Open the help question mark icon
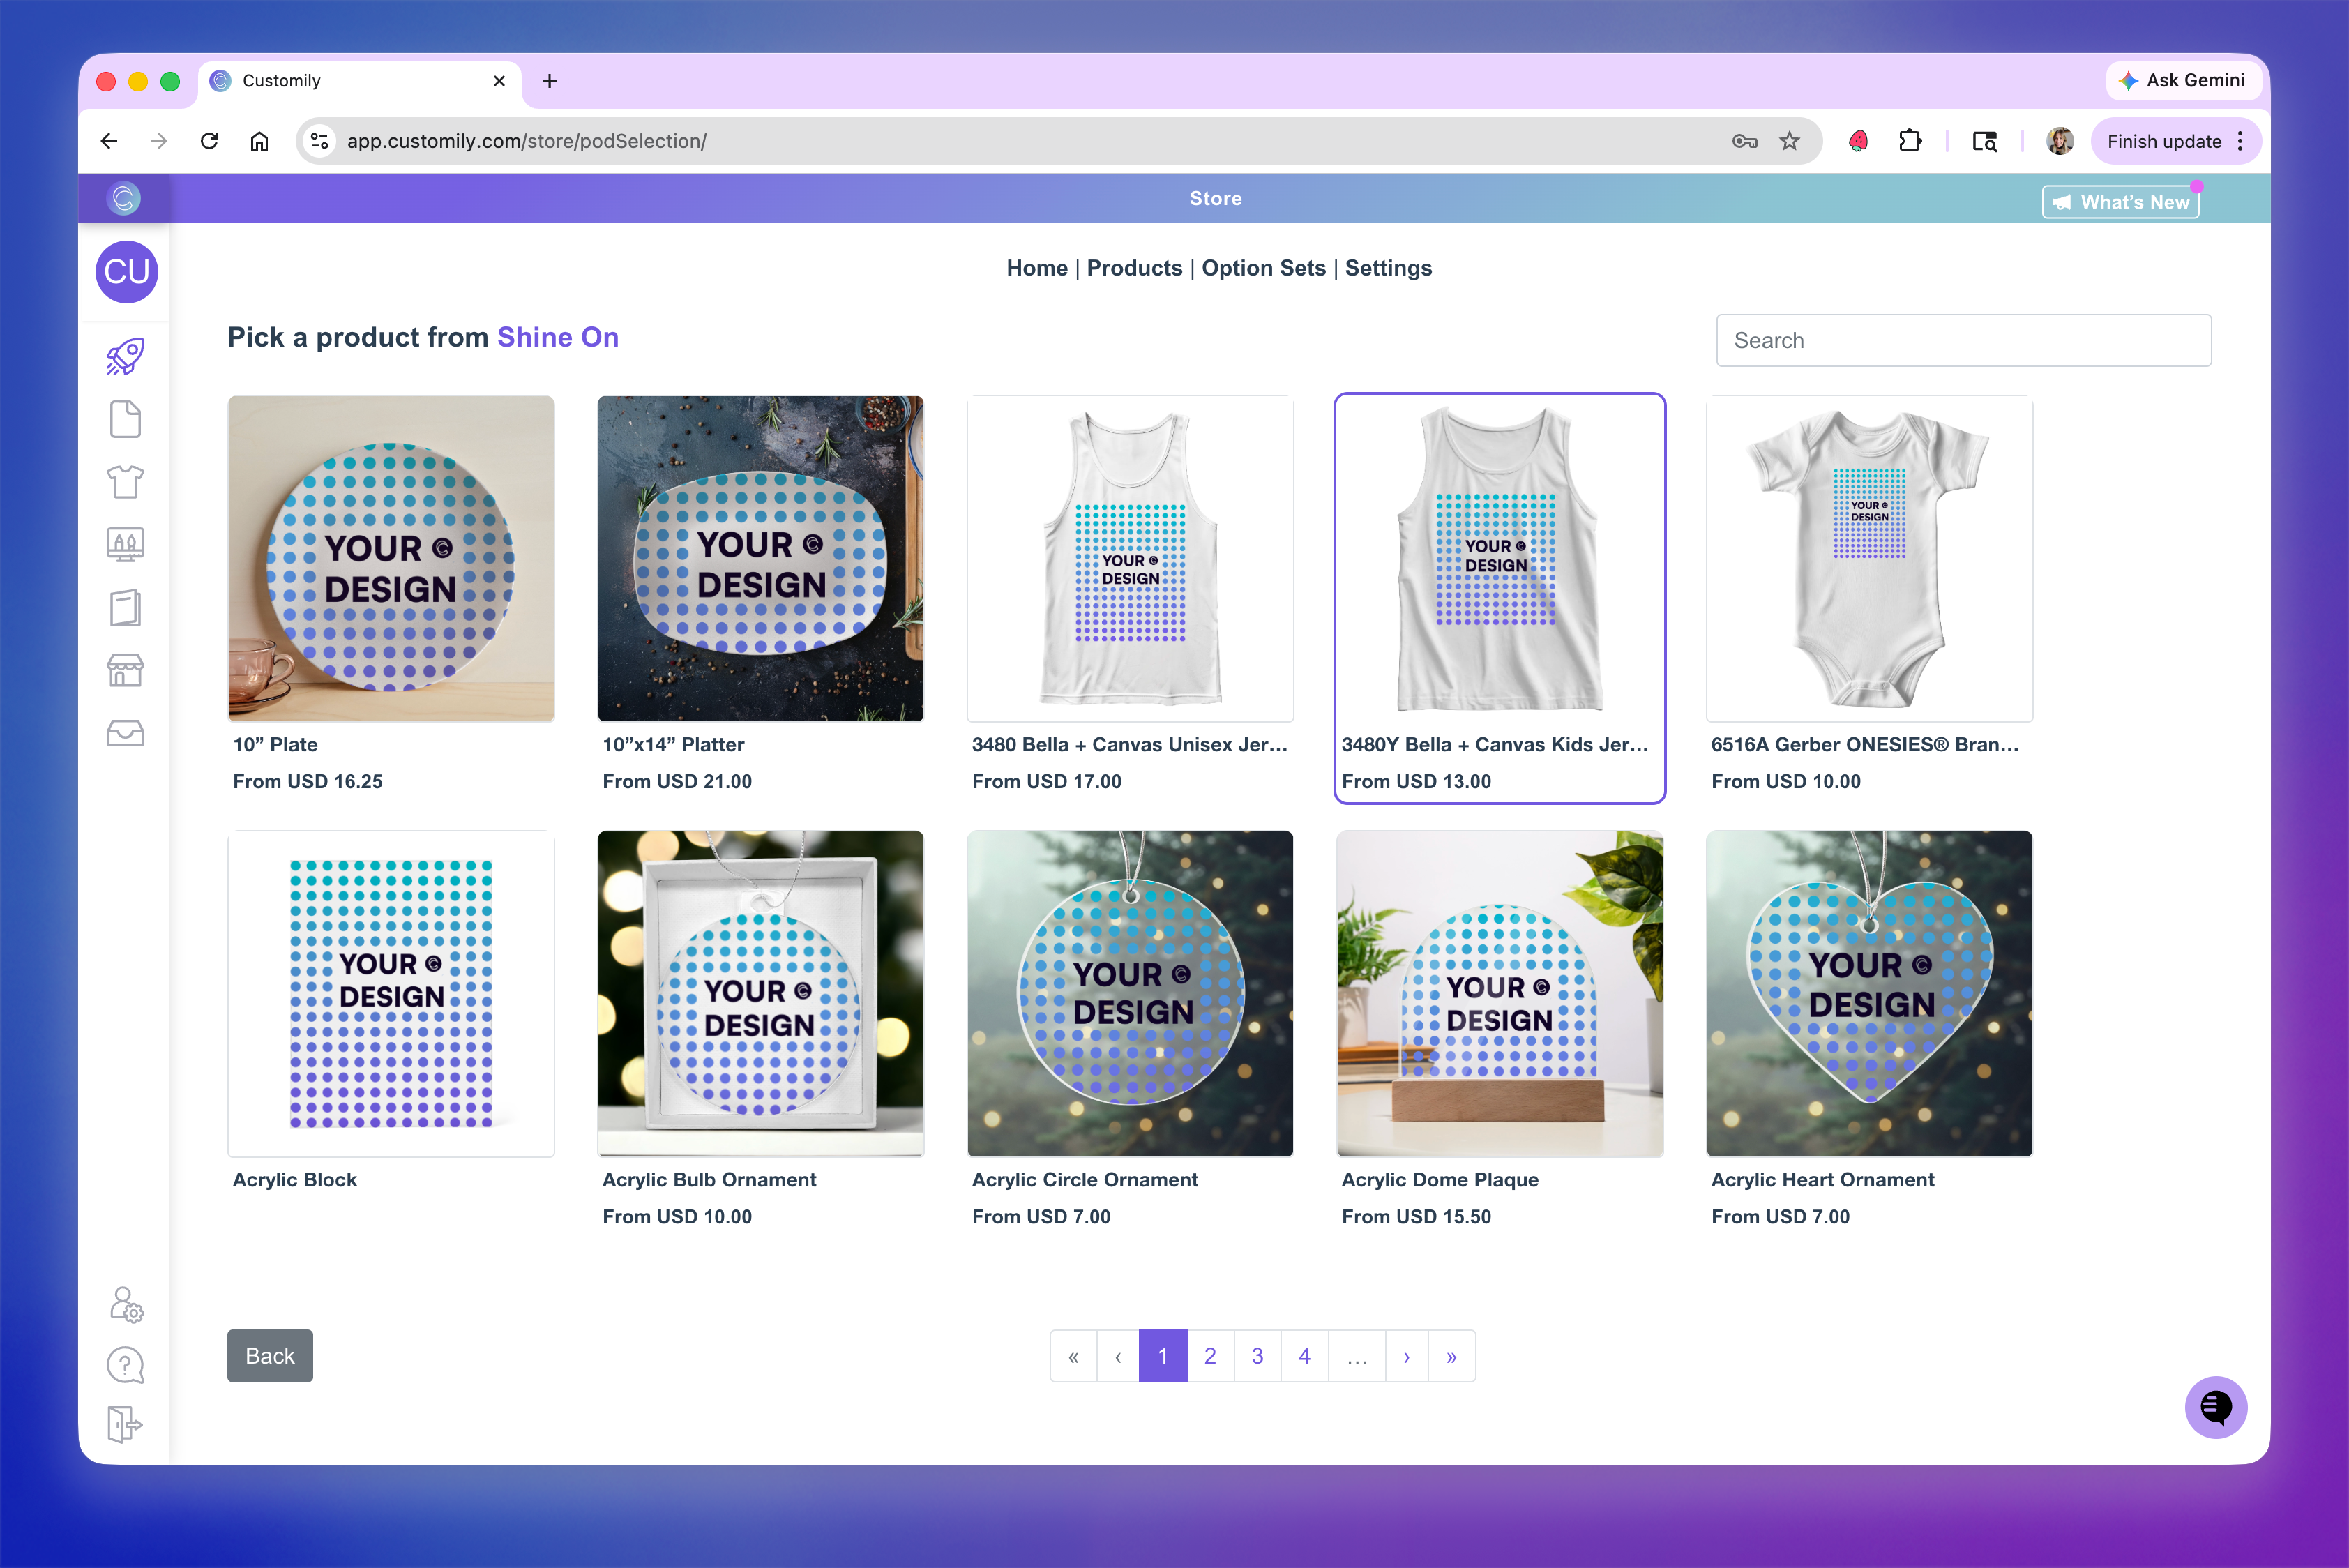The height and width of the screenshot is (1568, 2349). [126, 1365]
